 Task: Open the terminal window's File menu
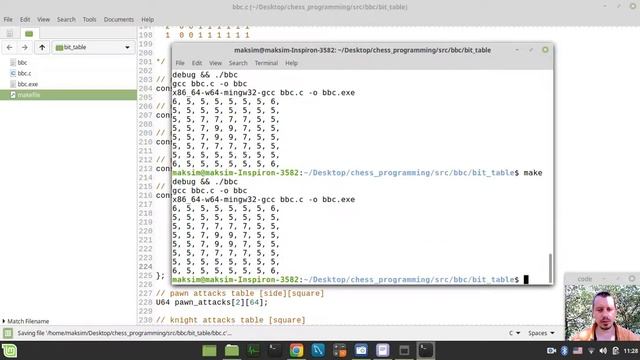pos(180,63)
